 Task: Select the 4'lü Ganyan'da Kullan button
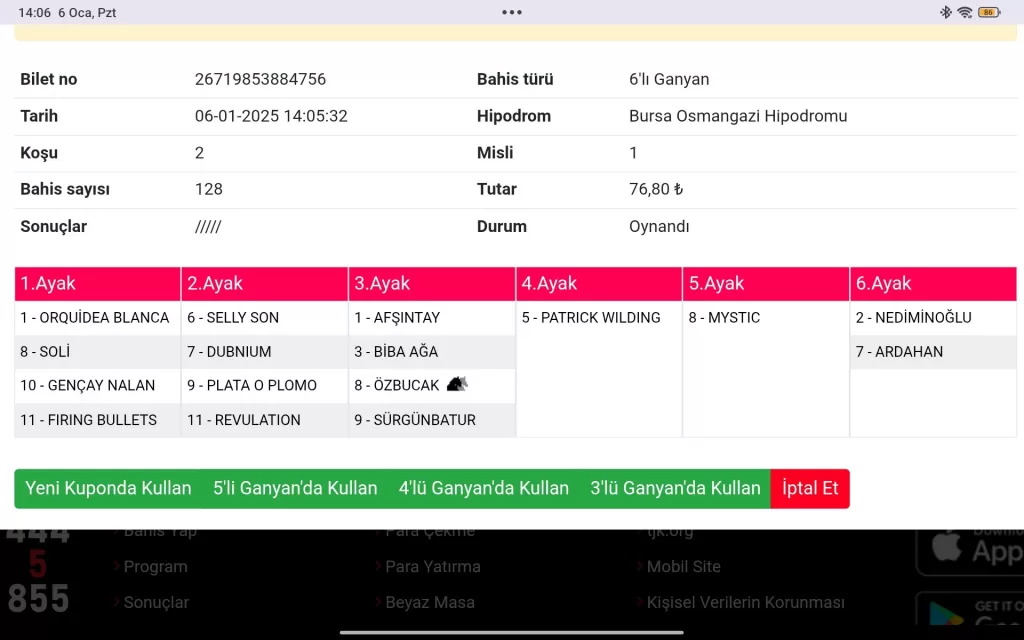(484, 488)
